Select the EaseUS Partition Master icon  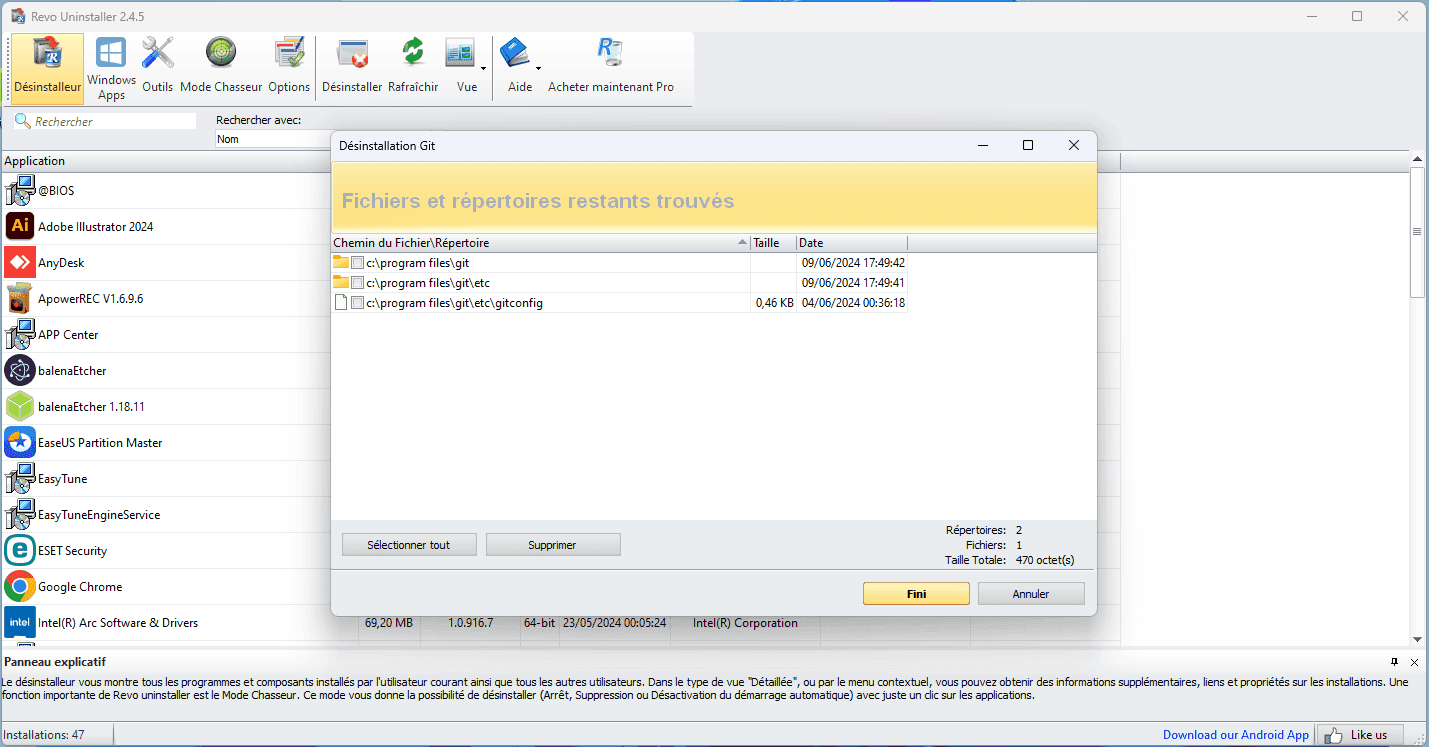(20, 442)
